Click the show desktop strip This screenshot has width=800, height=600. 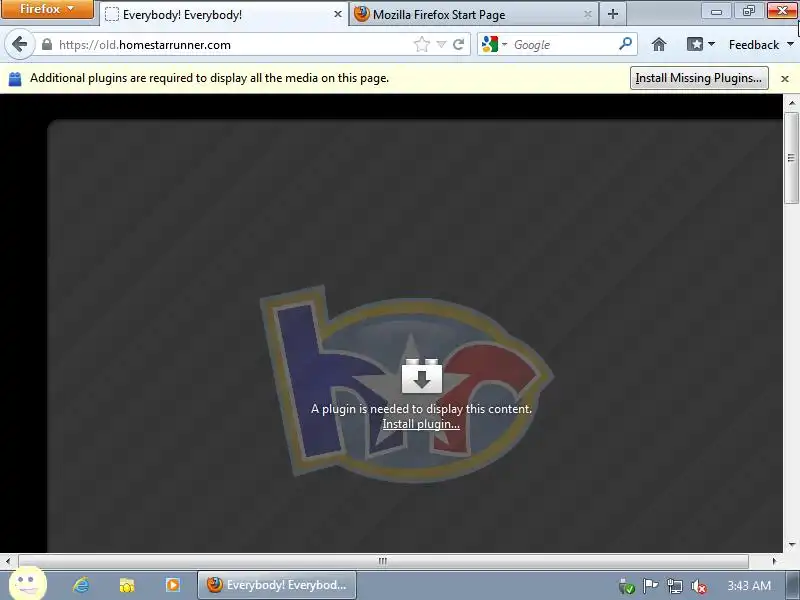(793, 585)
